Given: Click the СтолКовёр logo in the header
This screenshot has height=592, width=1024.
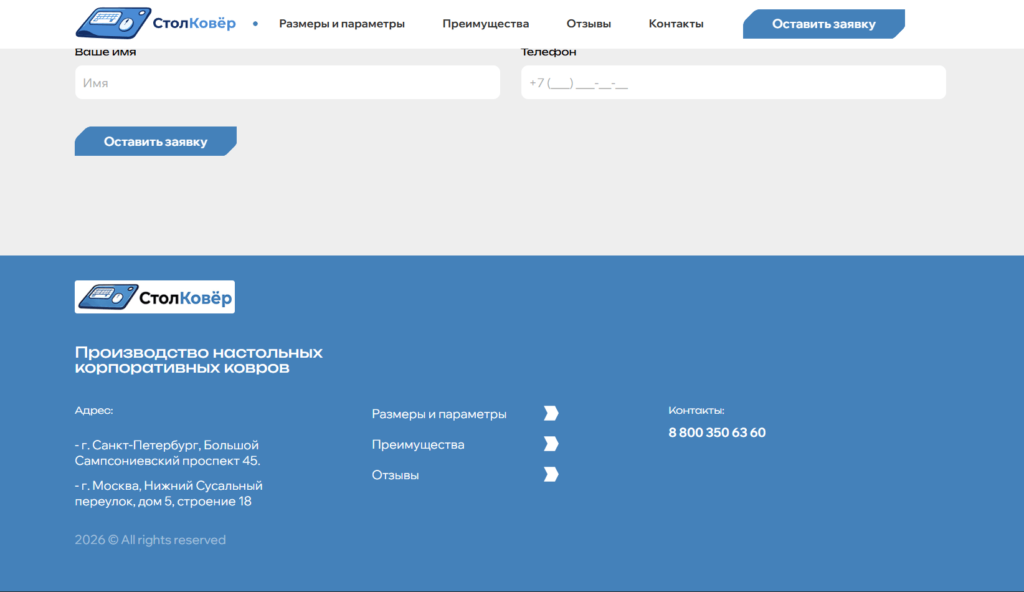Looking at the screenshot, I should pyautogui.click(x=155, y=24).
